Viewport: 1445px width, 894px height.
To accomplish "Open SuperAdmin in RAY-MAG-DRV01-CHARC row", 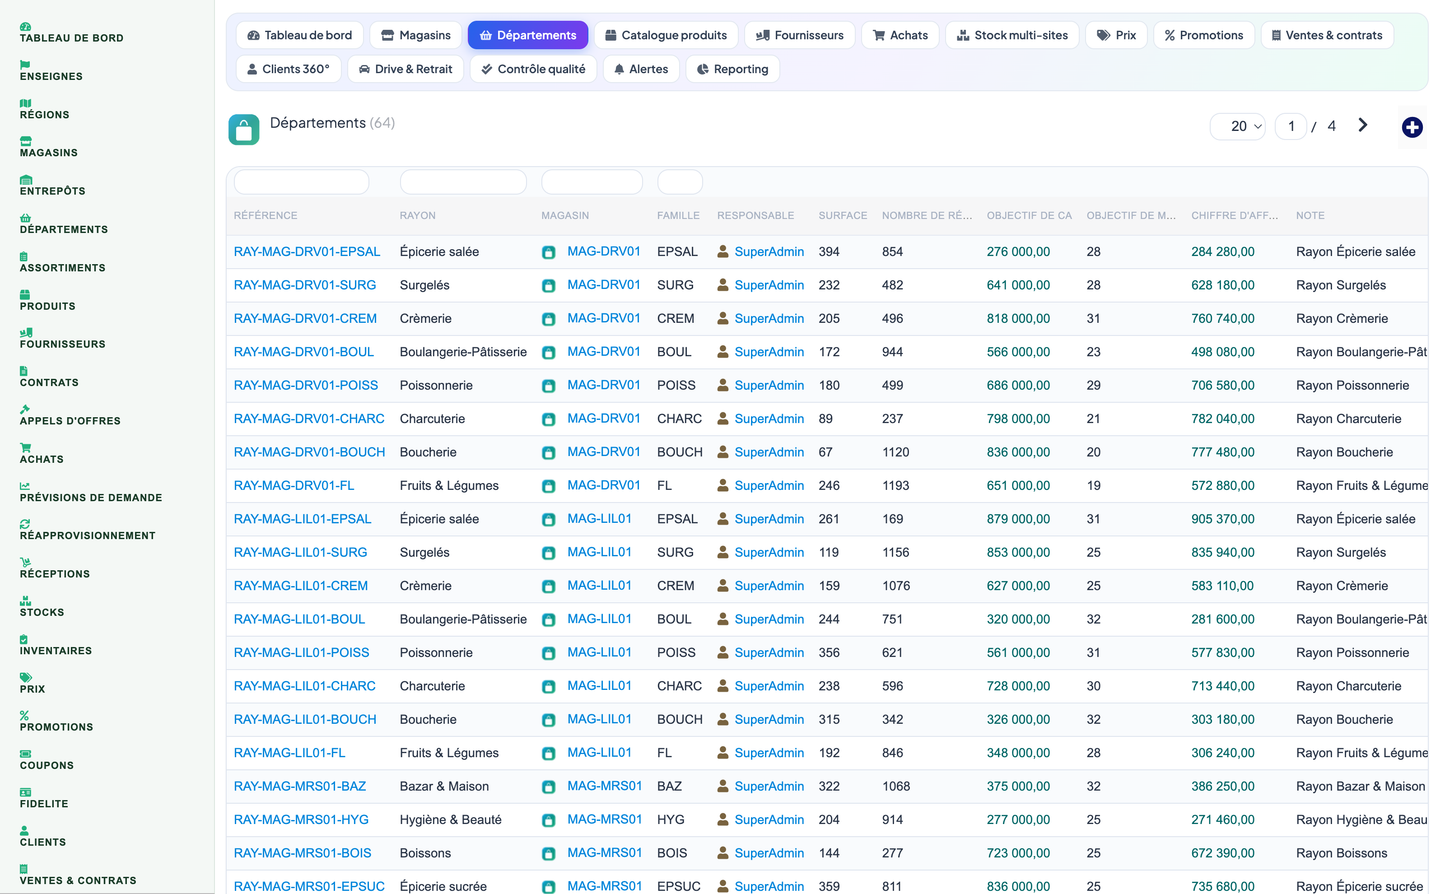I will (x=769, y=419).
